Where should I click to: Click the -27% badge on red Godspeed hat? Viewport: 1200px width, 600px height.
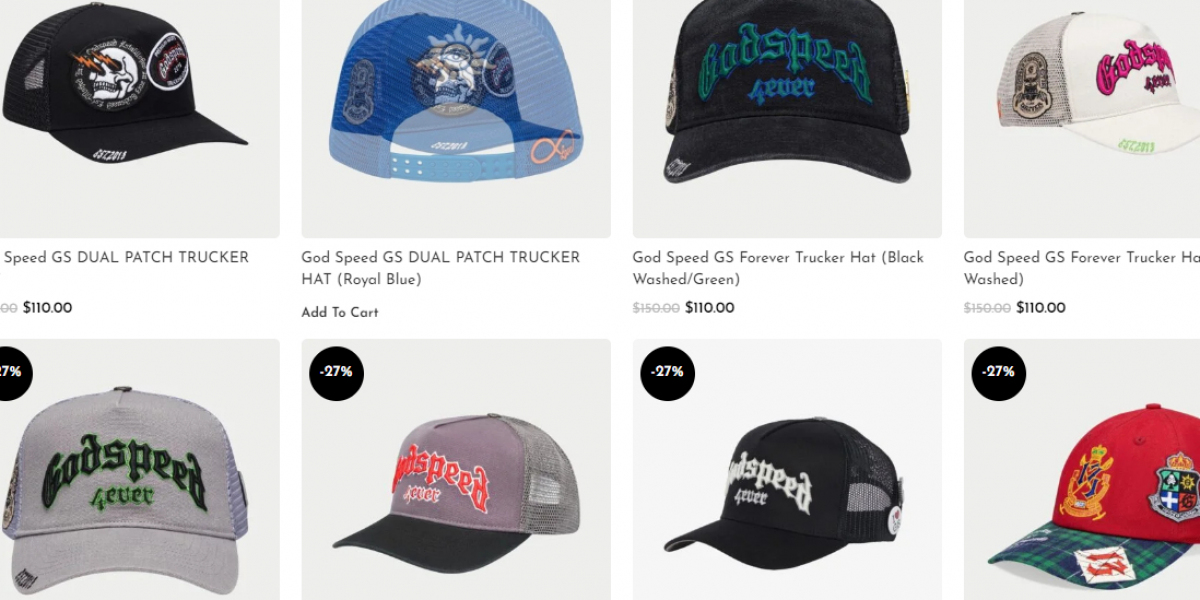pyautogui.click(x=336, y=373)
